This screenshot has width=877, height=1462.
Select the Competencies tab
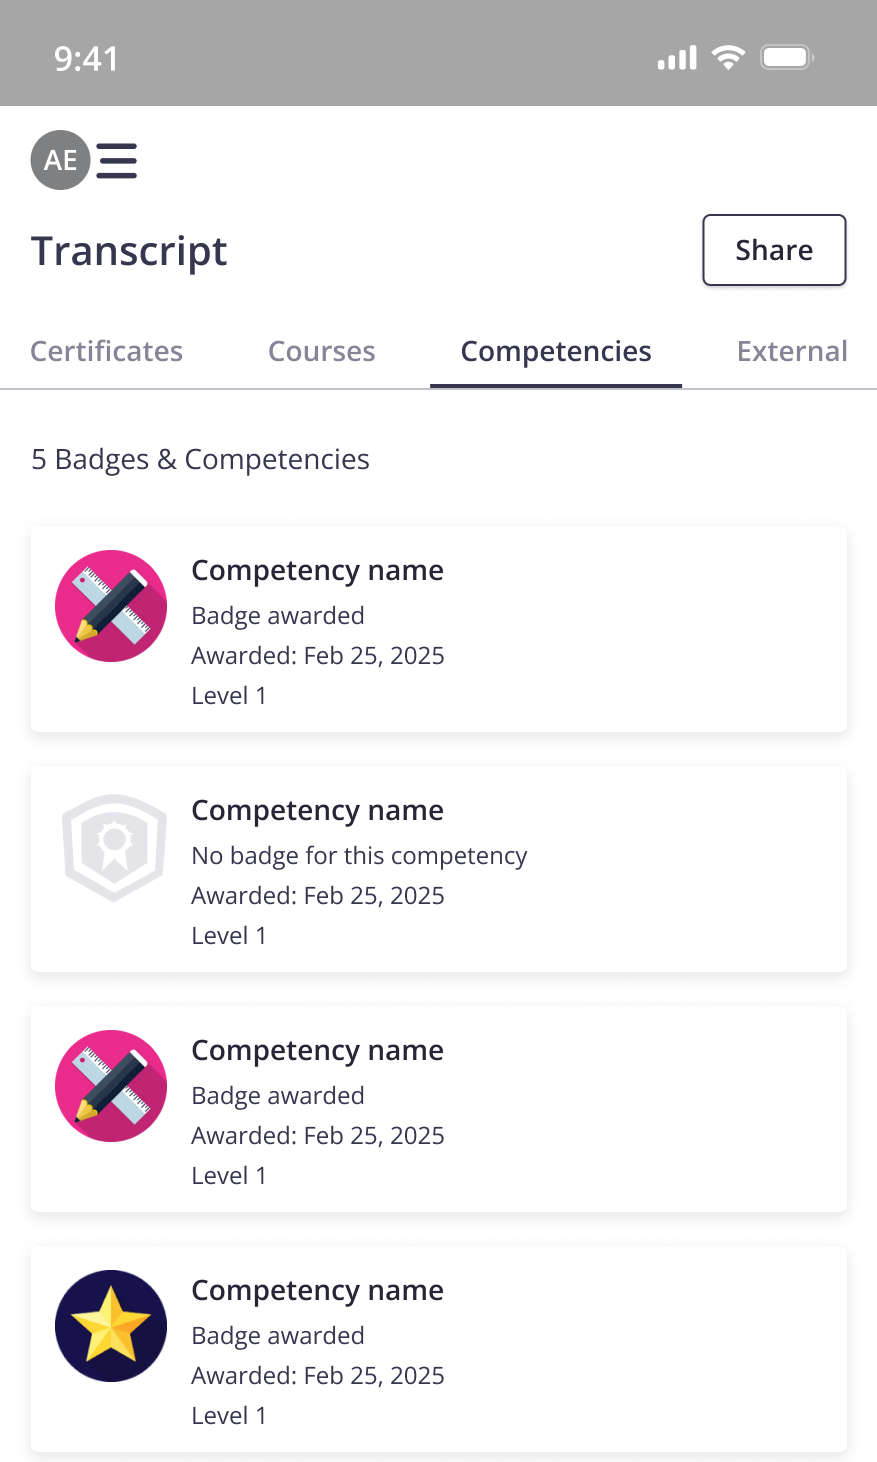(556, 352)
